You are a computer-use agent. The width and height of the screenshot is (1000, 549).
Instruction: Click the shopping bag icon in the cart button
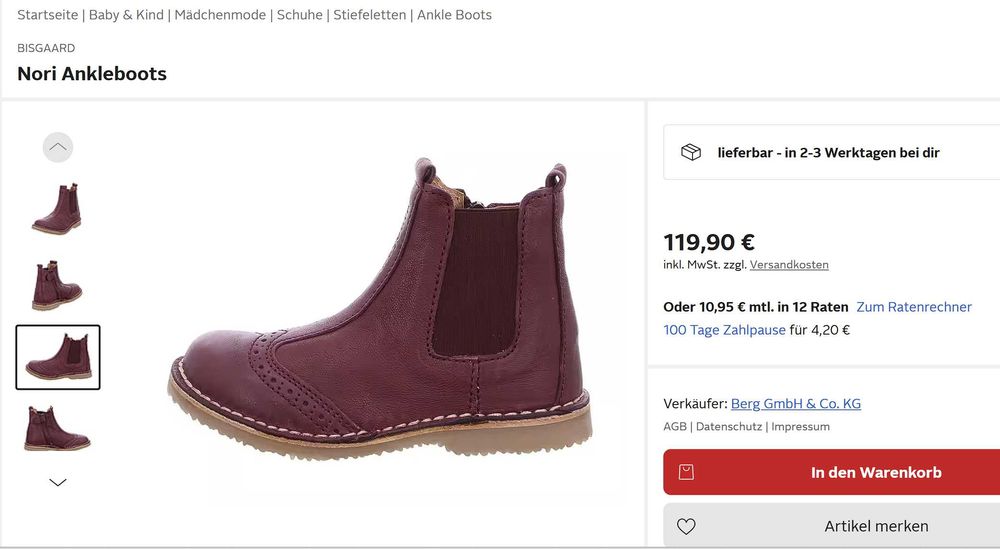(686, 472)
